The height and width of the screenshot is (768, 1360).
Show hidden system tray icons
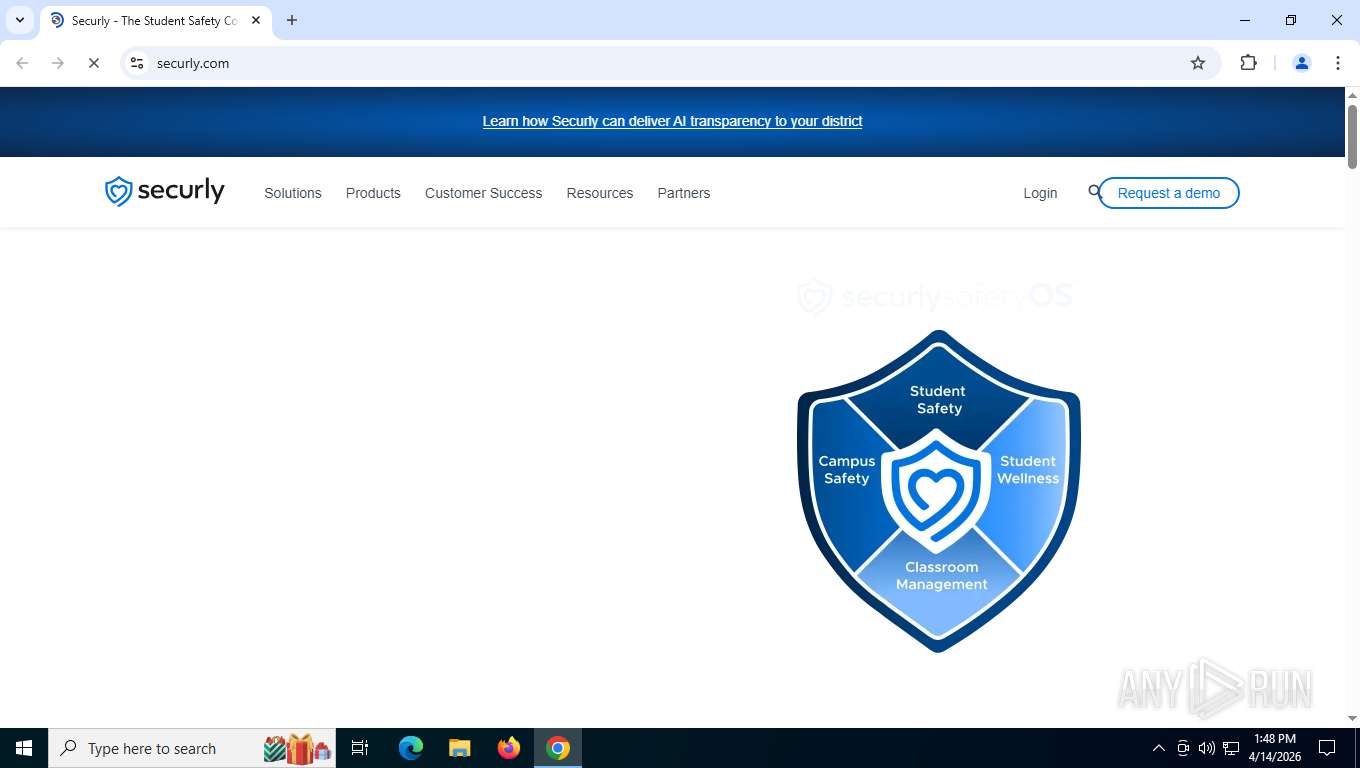pos(1159,748)
